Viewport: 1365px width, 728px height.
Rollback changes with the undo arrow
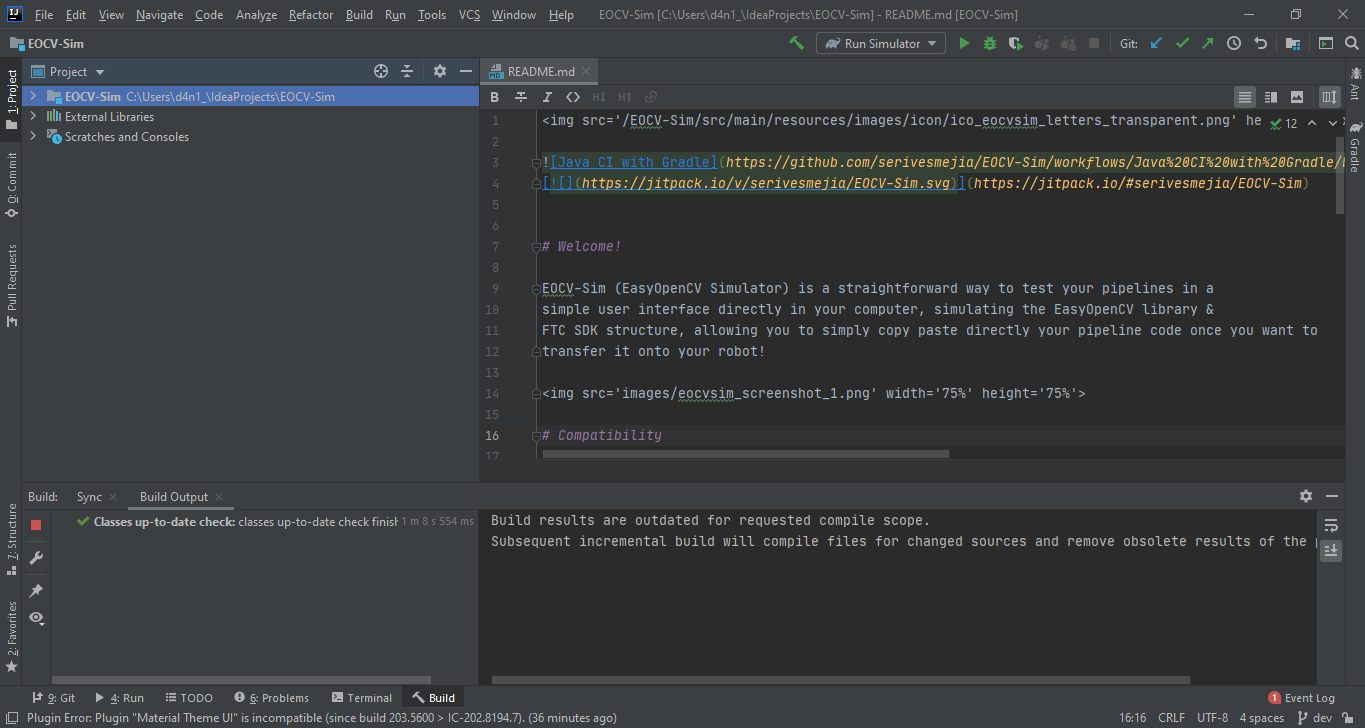tap(1260, 43)
